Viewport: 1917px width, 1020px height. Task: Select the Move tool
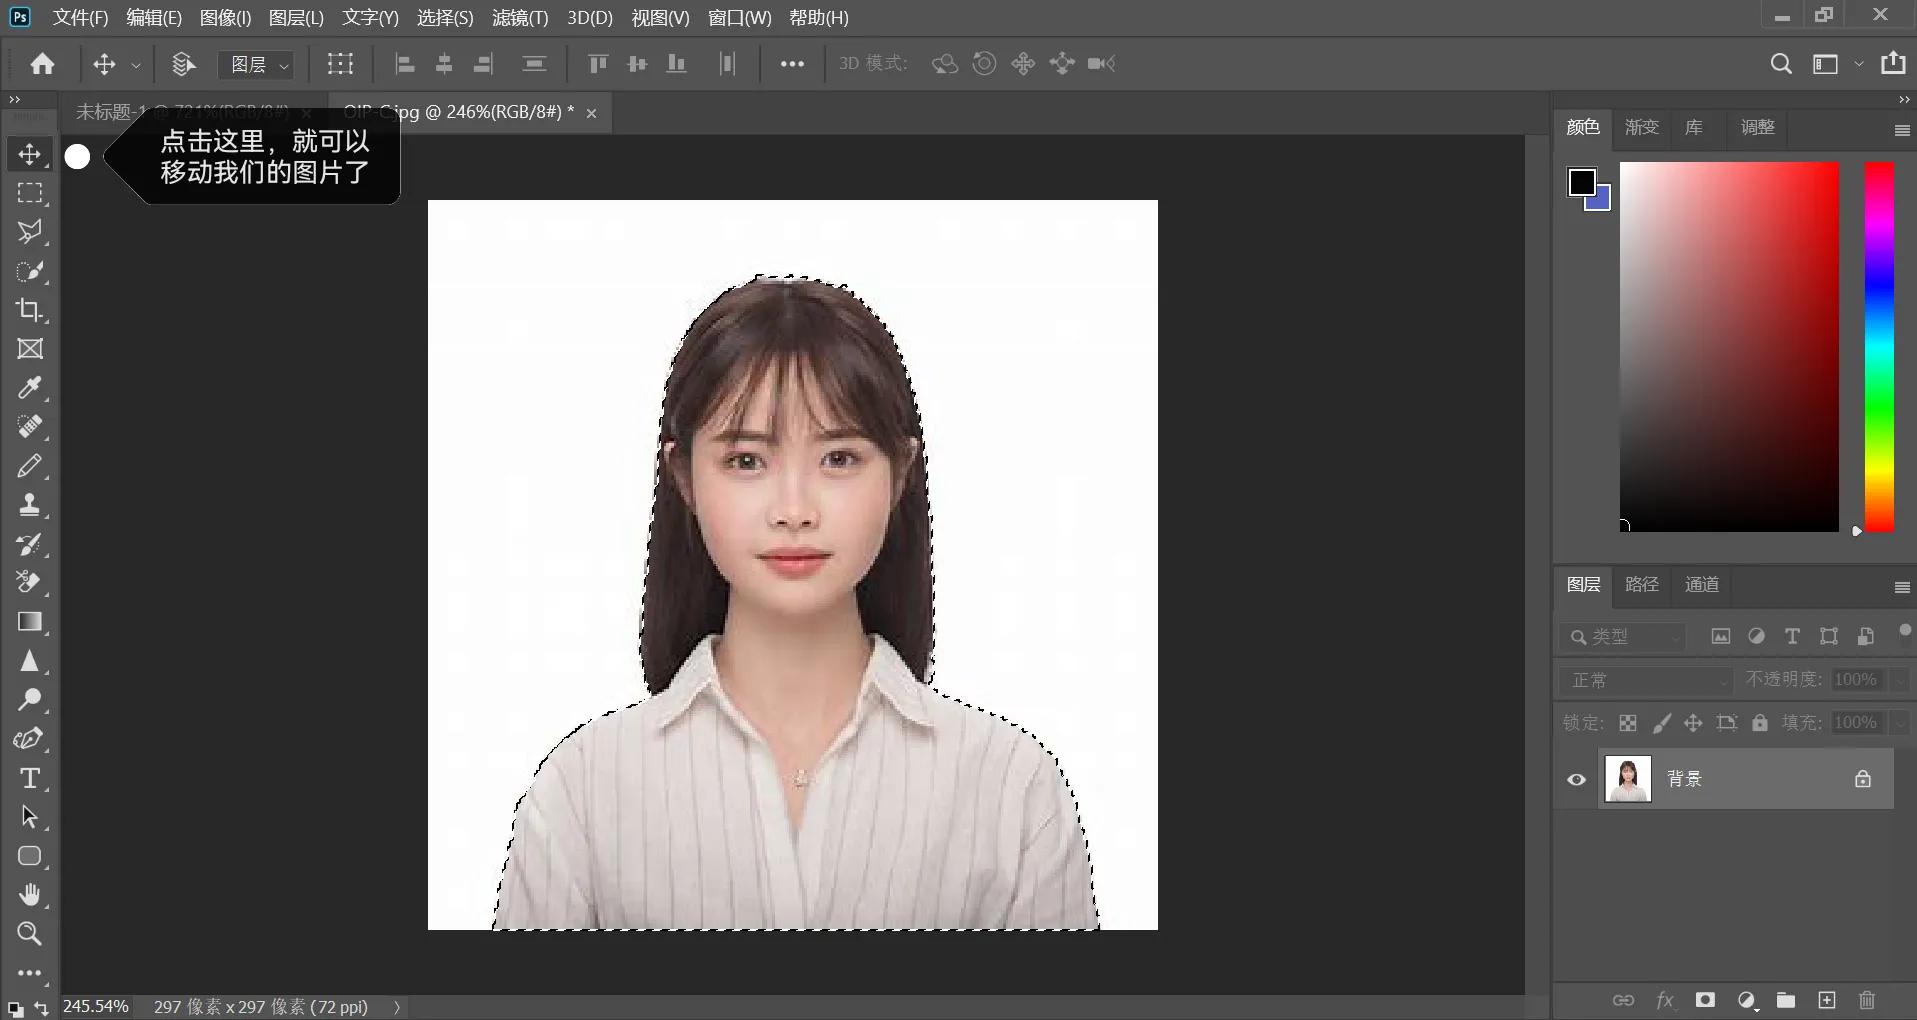coord(30,155)
